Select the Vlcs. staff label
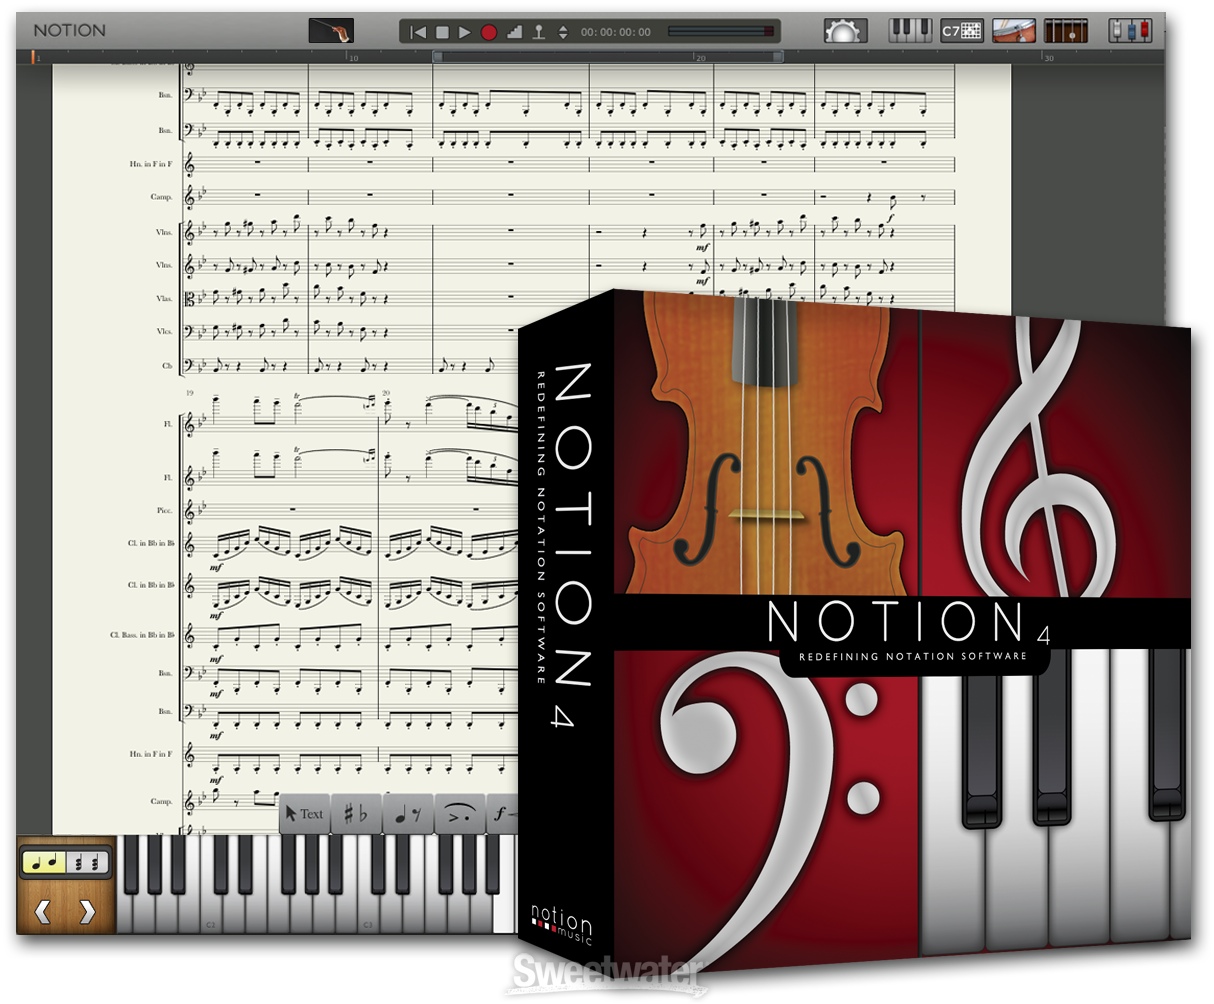The width and height of the screenshot is (1214, 1004). point(164,331)
